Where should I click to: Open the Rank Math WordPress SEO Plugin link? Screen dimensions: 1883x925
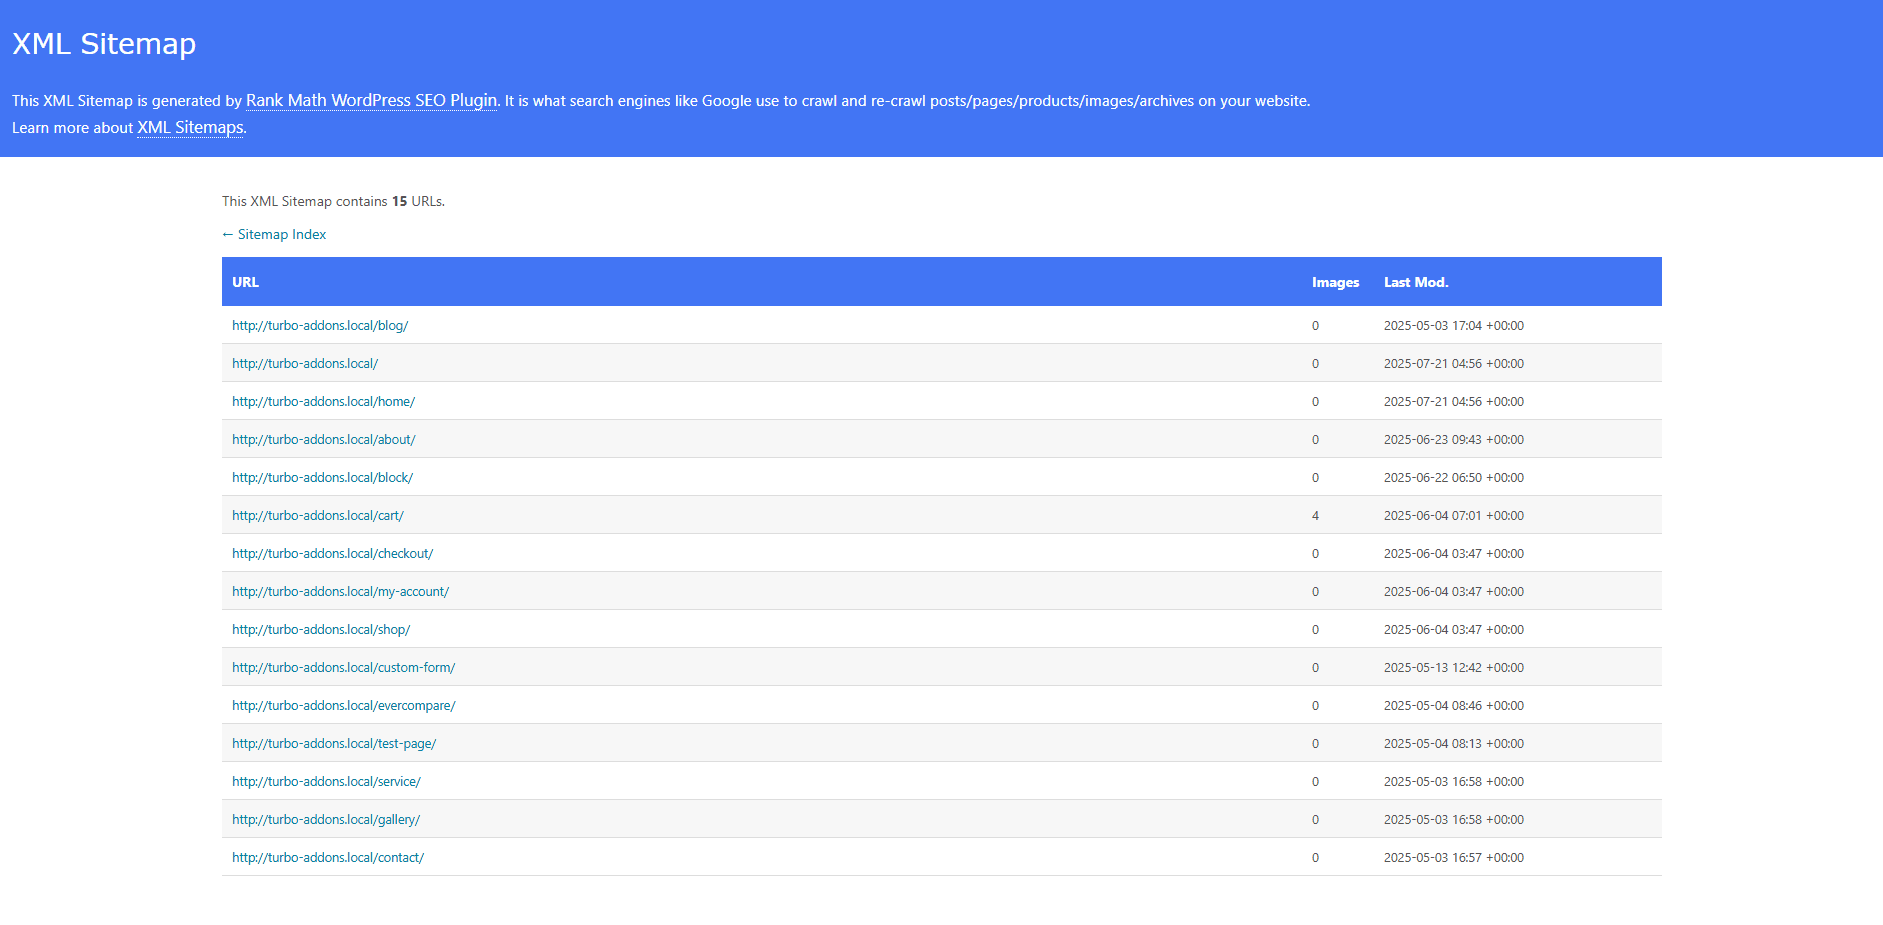coord(371,100)
